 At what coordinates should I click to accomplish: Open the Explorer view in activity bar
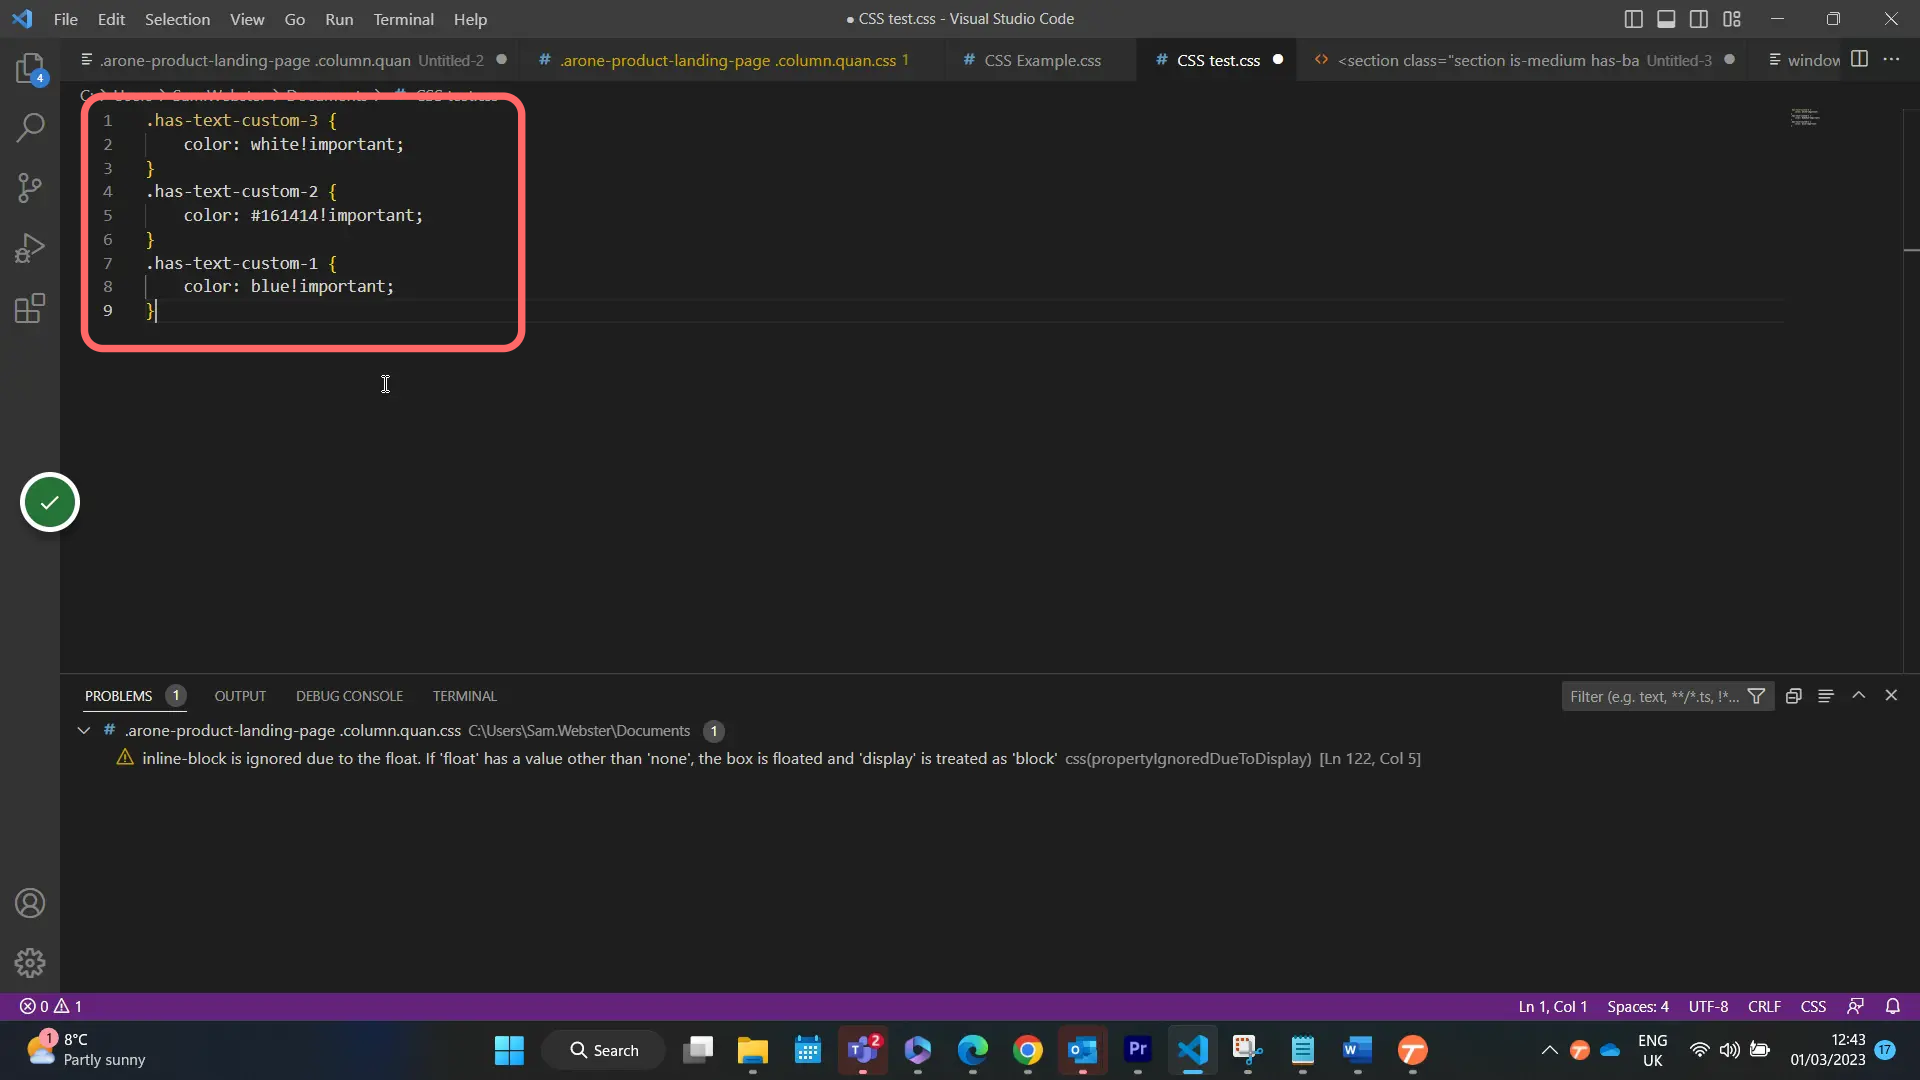point(30,69)
